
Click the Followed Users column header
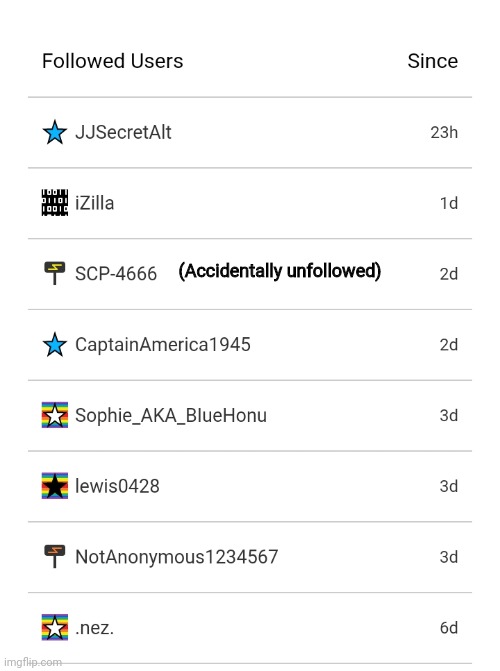[113, 61]
